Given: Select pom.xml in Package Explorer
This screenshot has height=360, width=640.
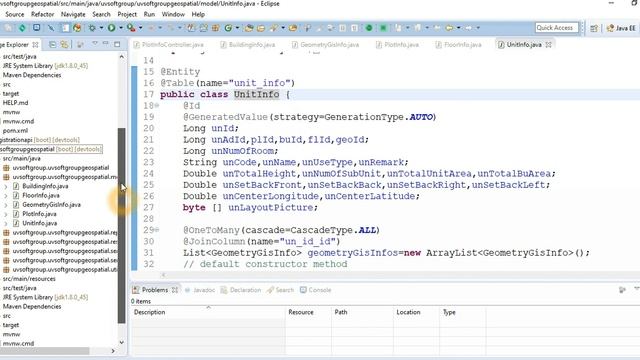Looking at the screenshot, I should tap(15, 131).
